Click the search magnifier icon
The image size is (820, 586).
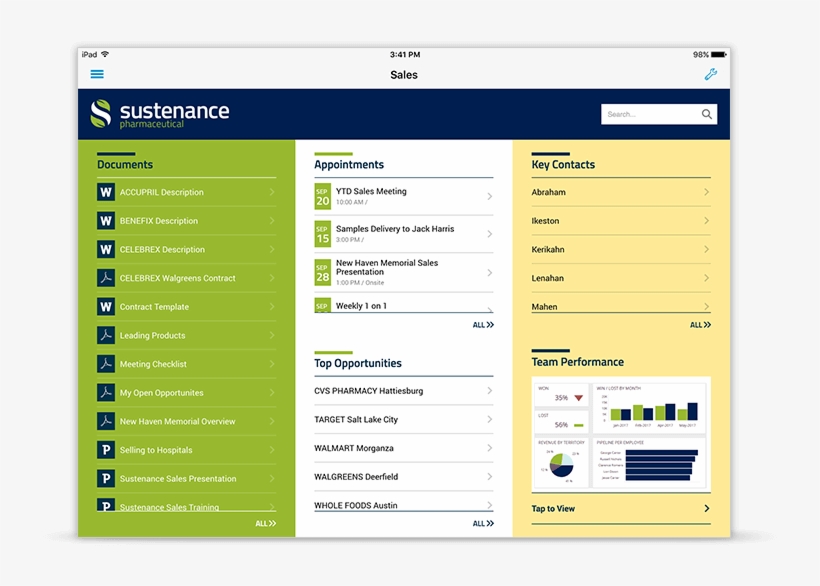click(x=707, y=114)
